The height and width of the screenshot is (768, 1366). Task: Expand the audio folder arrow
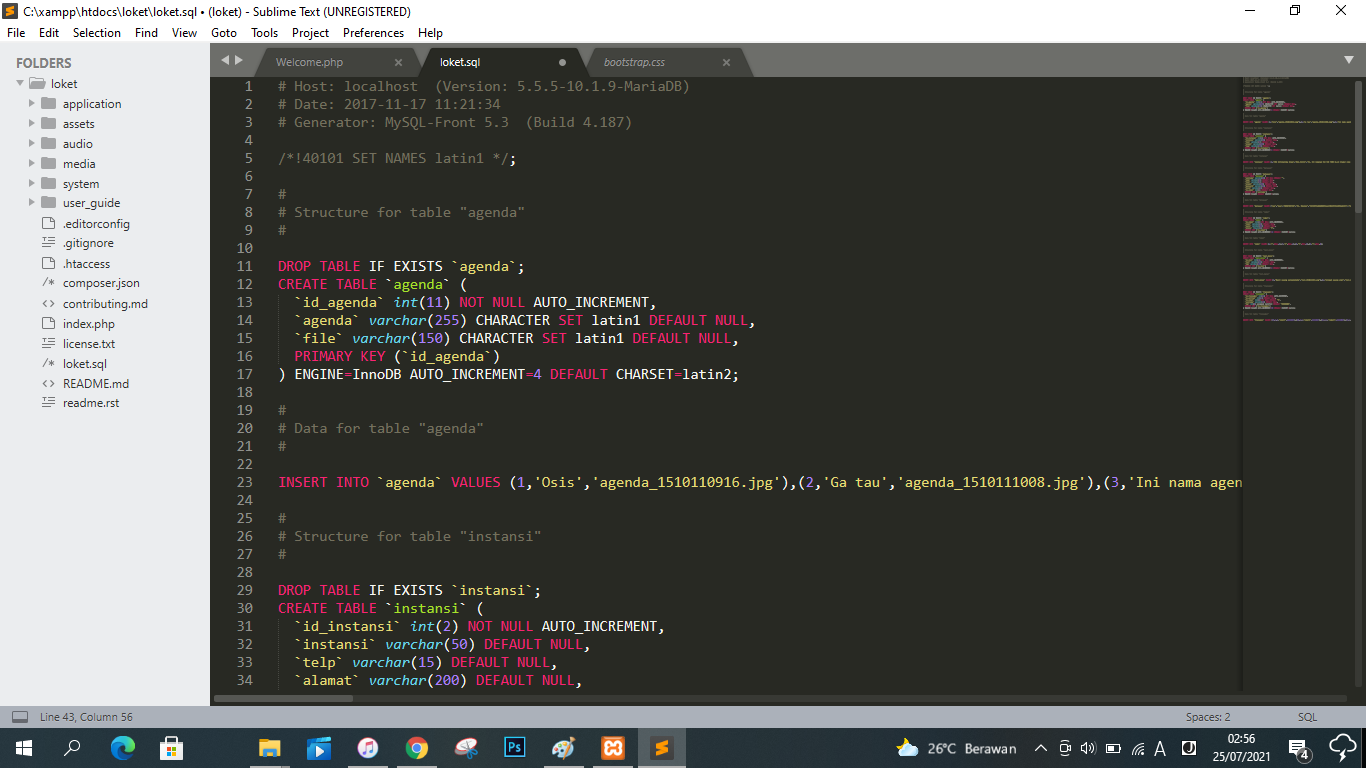coord(32,144)
